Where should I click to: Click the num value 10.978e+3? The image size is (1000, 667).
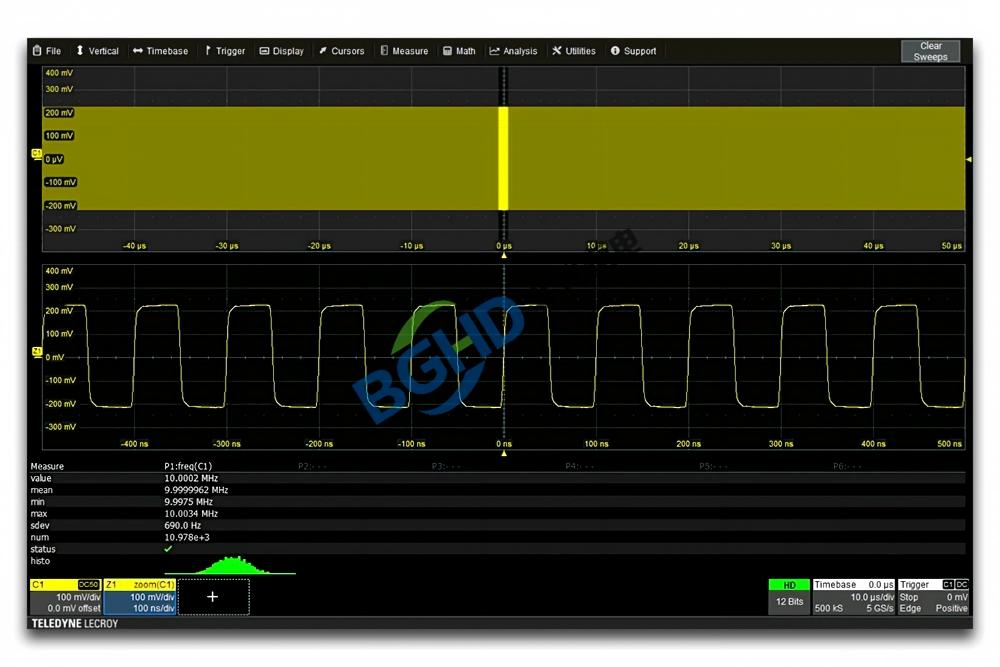[x=187, y=537]
